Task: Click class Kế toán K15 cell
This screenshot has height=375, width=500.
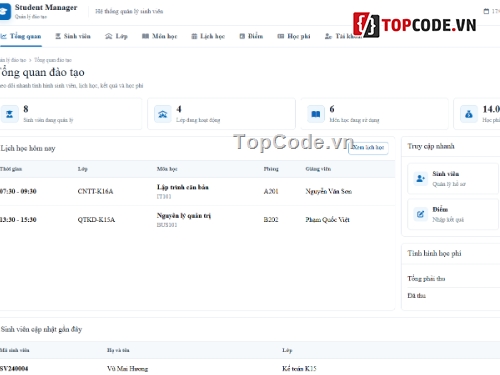Action: (x=299, y=369)
